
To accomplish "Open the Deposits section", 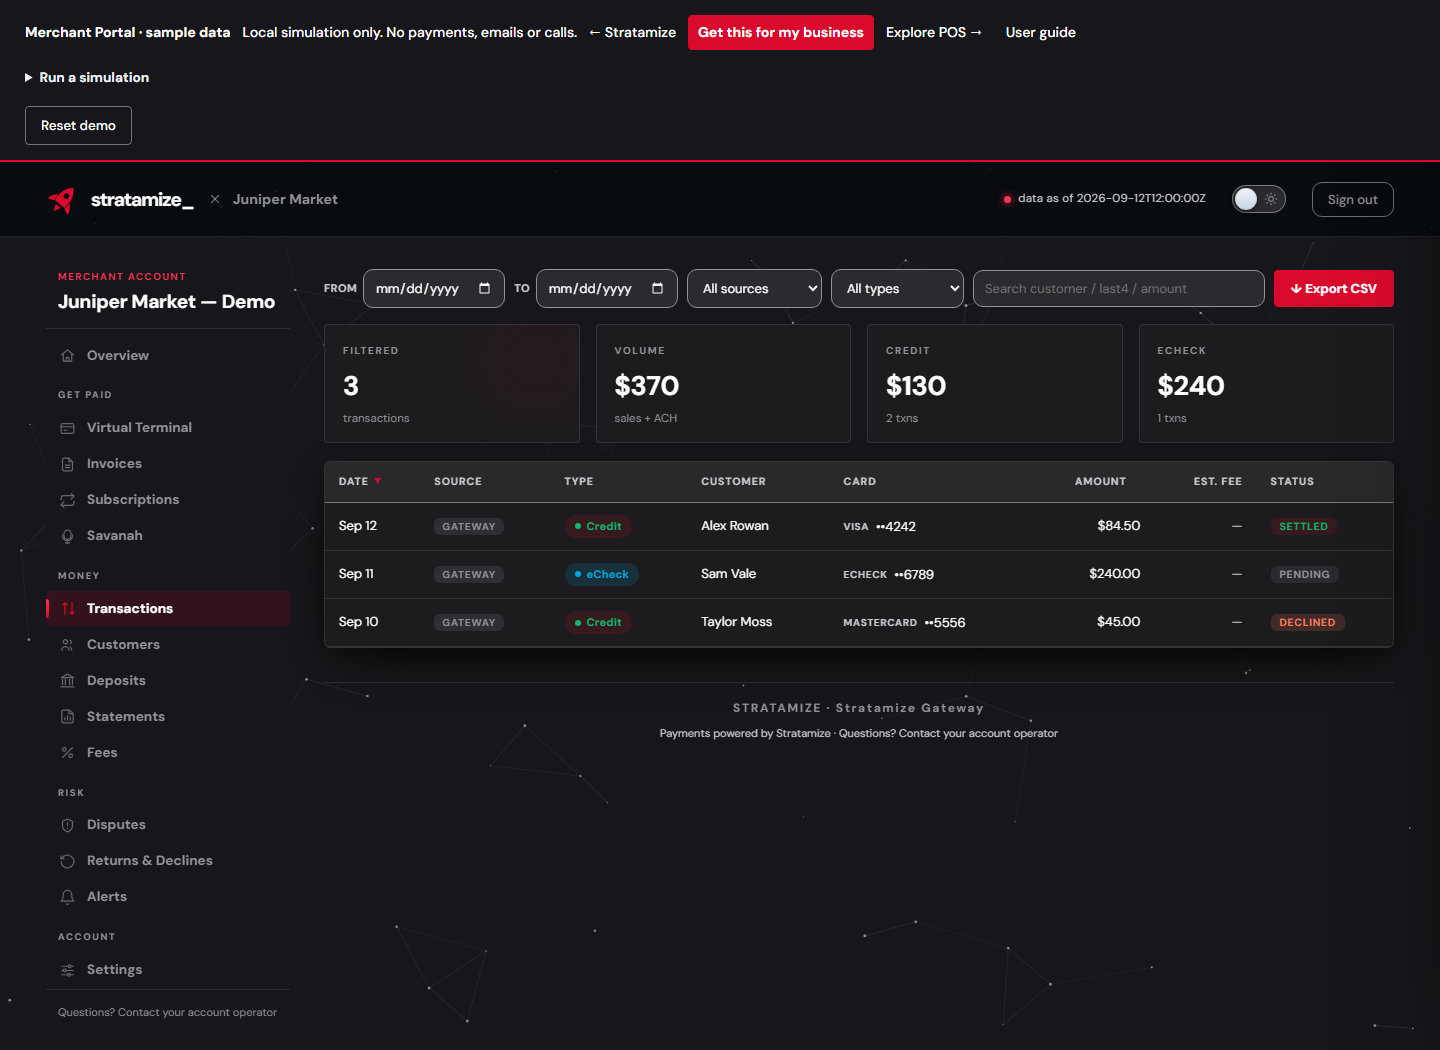I will pos(168,681).
